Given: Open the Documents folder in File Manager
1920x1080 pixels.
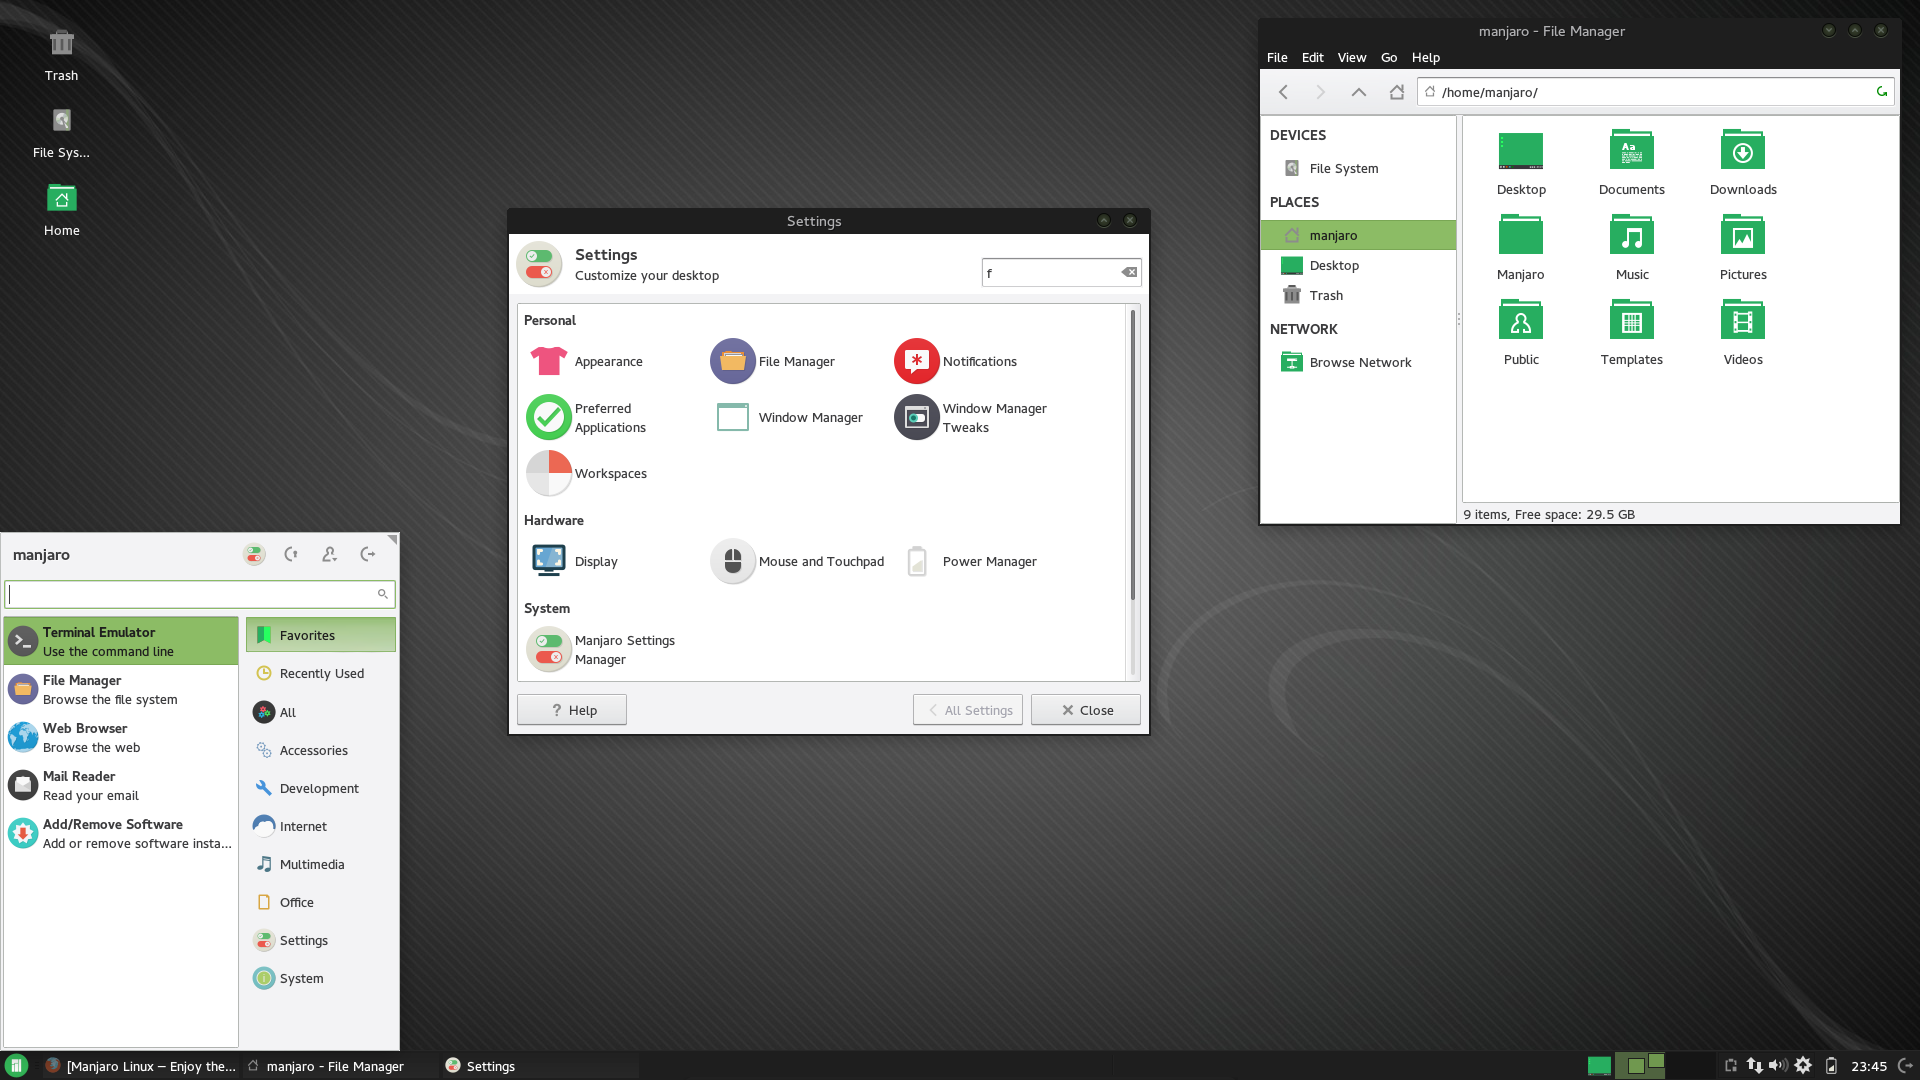Looking at the screenshot, I should point(1631,162).
